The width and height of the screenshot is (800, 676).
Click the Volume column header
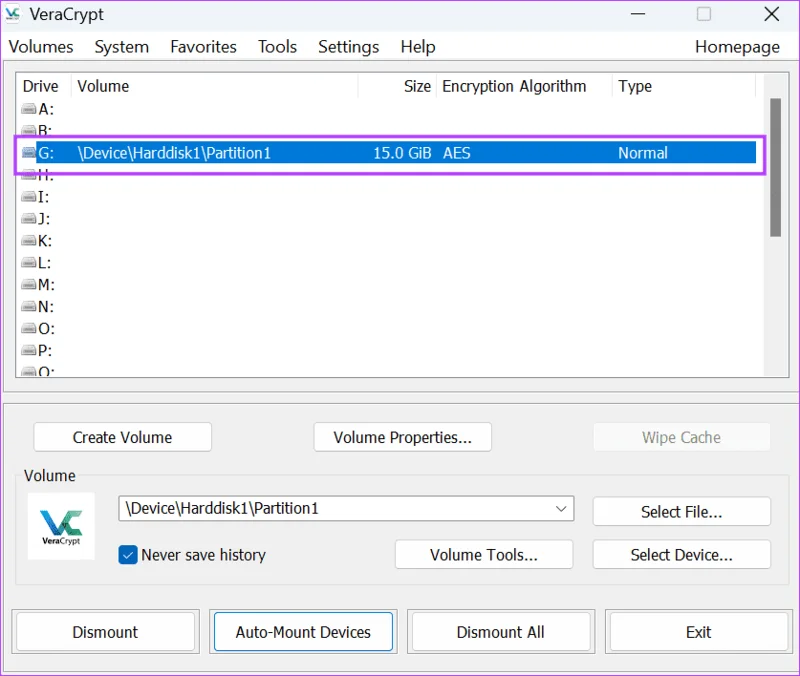click(x=214, y=86)
